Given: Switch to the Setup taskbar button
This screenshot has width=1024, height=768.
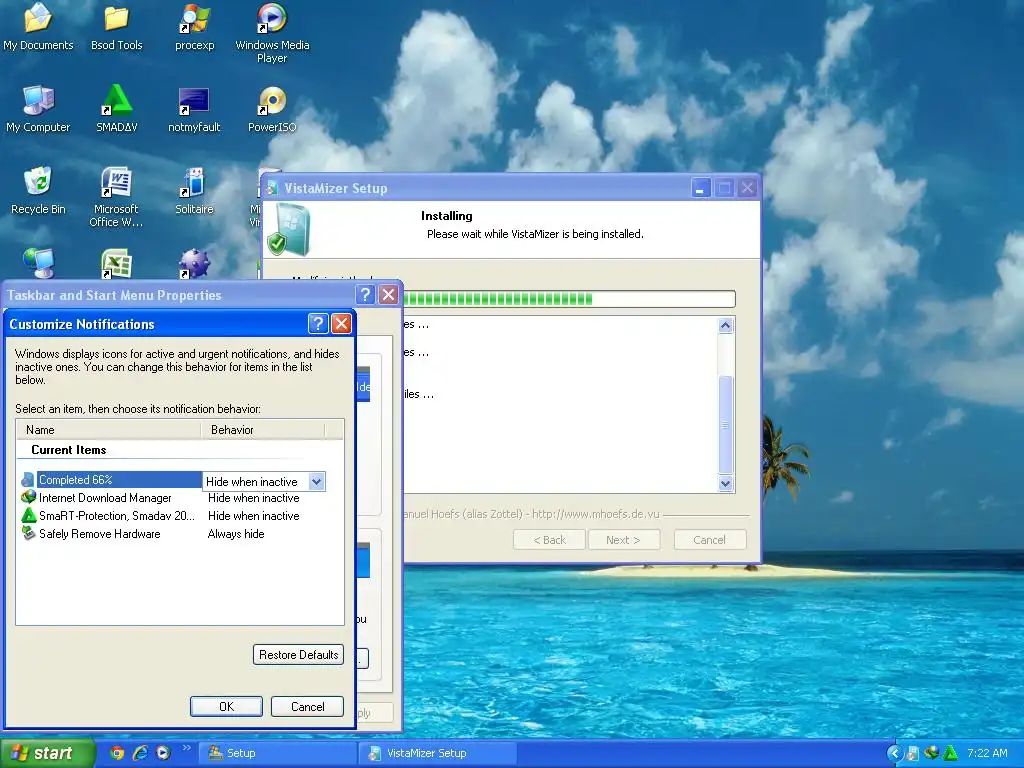Looking at the screenshot, I should 278,753.
